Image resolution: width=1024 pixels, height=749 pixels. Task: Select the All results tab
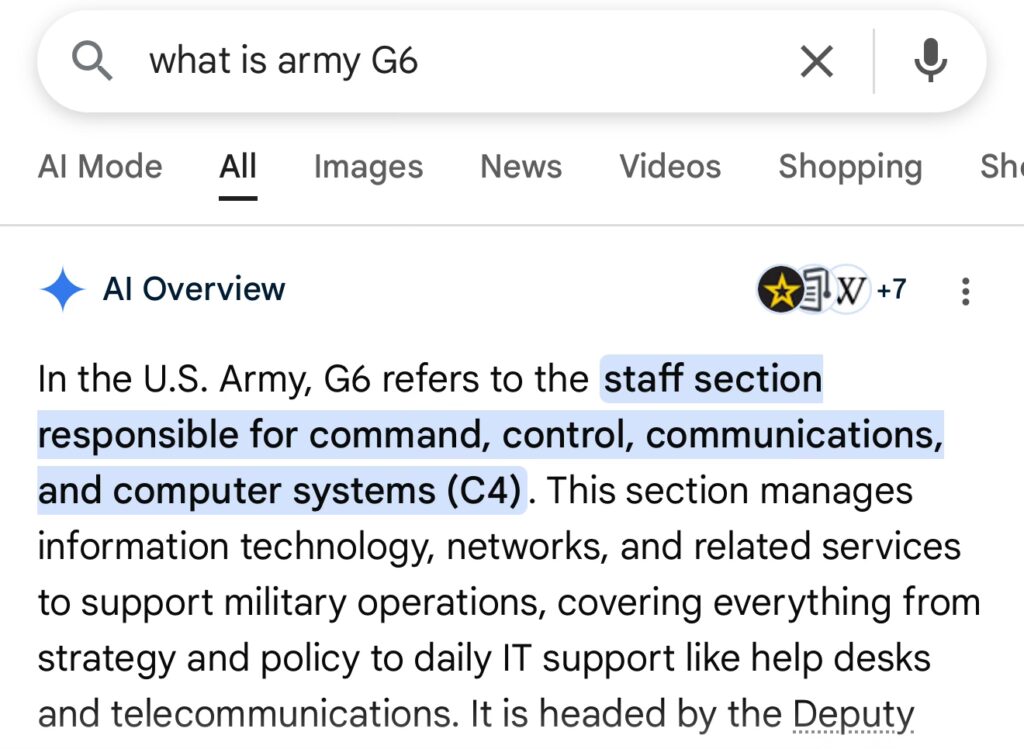click(238, 166)
